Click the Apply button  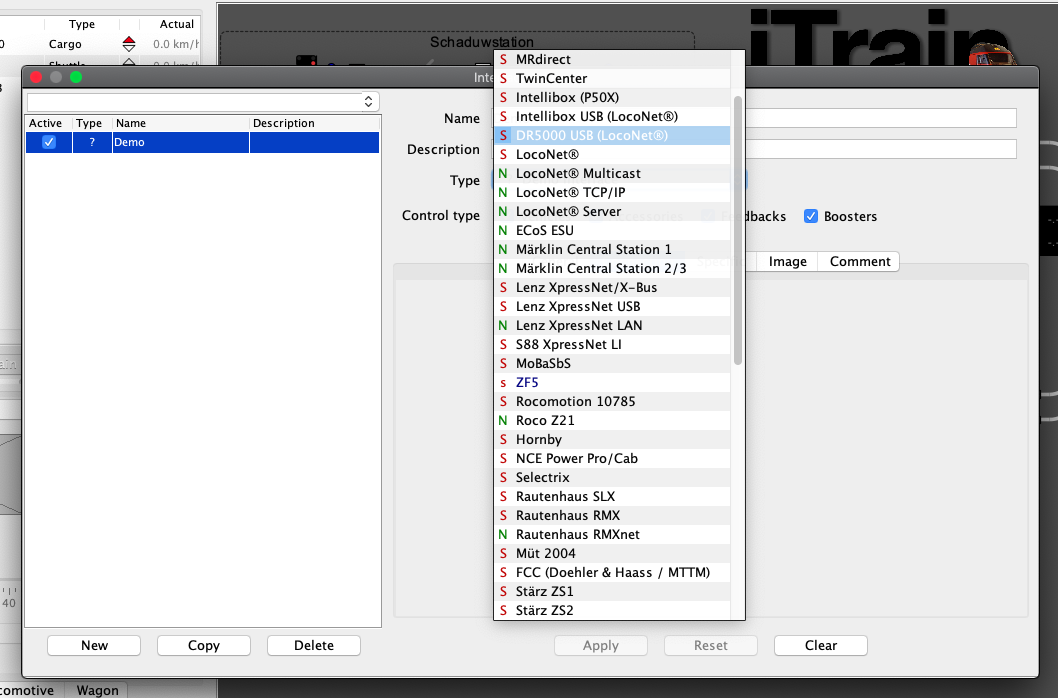(601, 645)
